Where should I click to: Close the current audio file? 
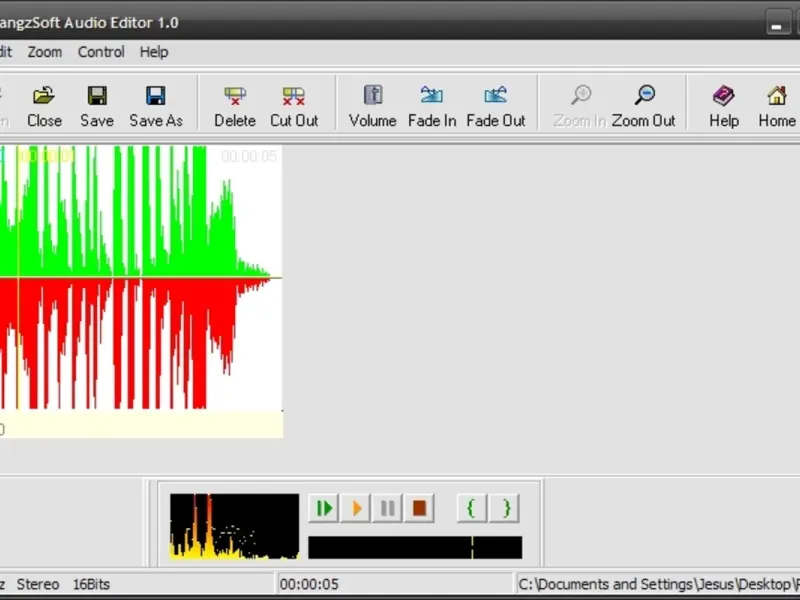(44, 106)
